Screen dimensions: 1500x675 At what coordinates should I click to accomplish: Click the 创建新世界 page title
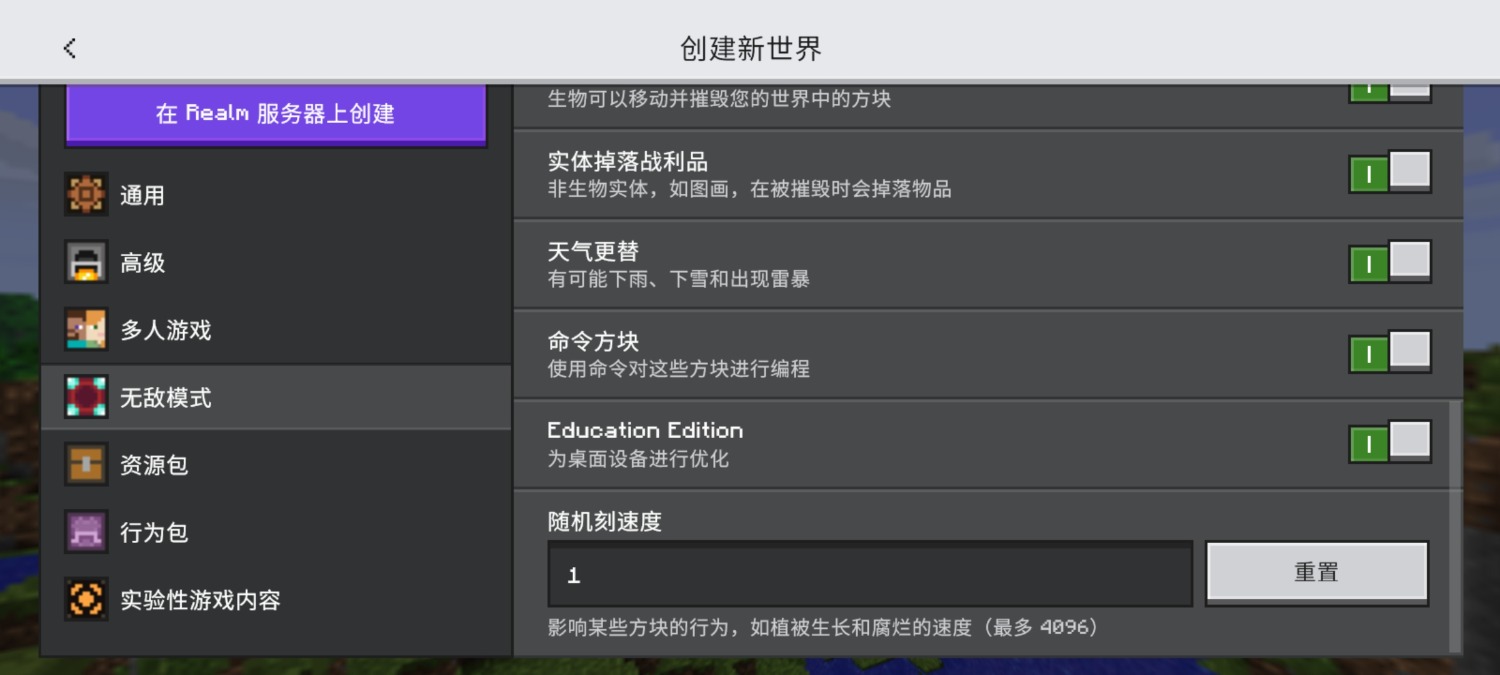pyautogui.click(x=751, y=48)
